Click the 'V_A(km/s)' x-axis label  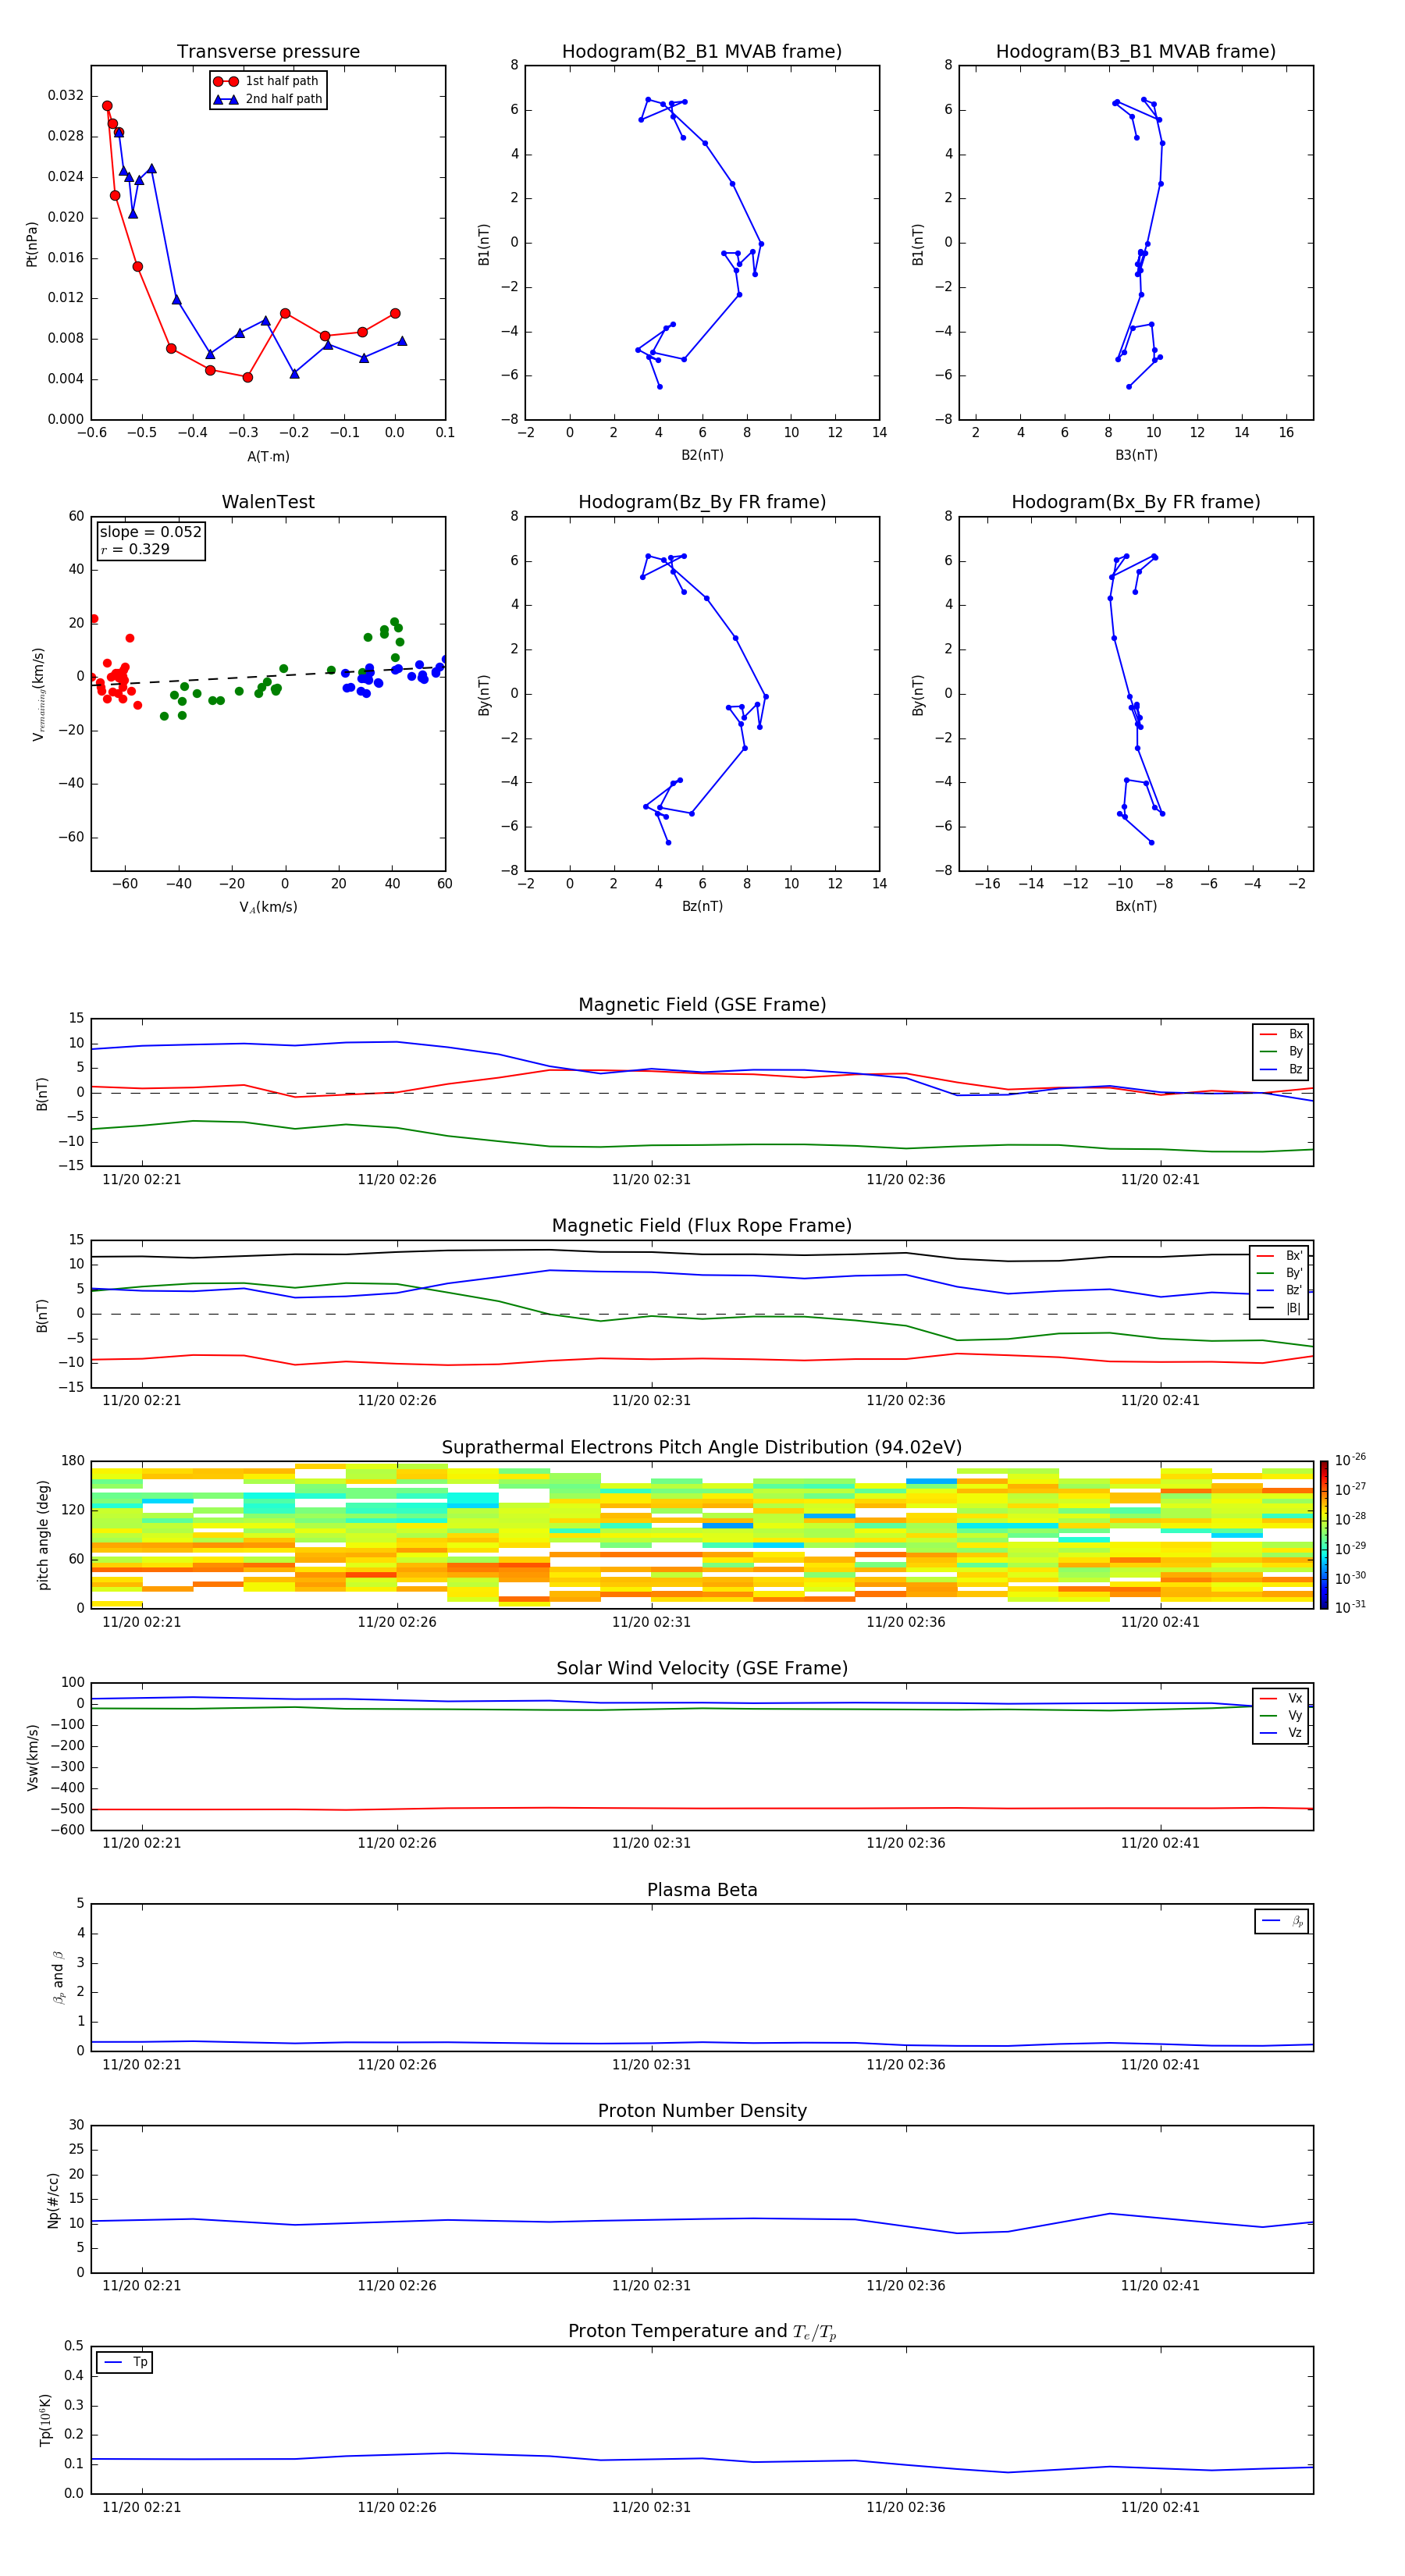(268, 907)
